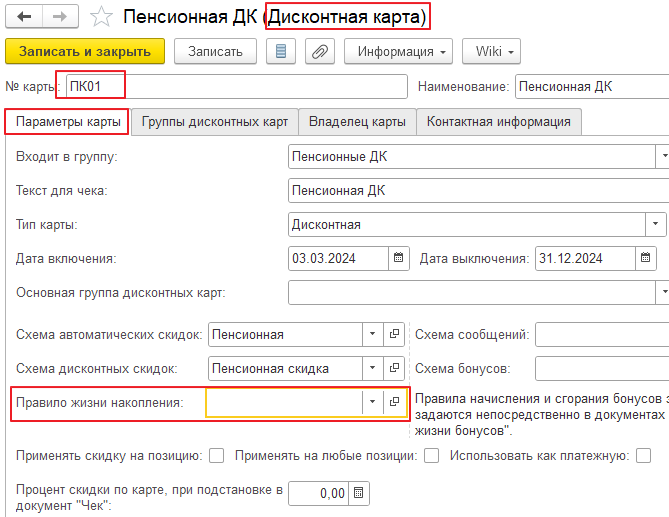Click into the Текст для чека field
669x517 pixels.
click(x=475, y=190)
